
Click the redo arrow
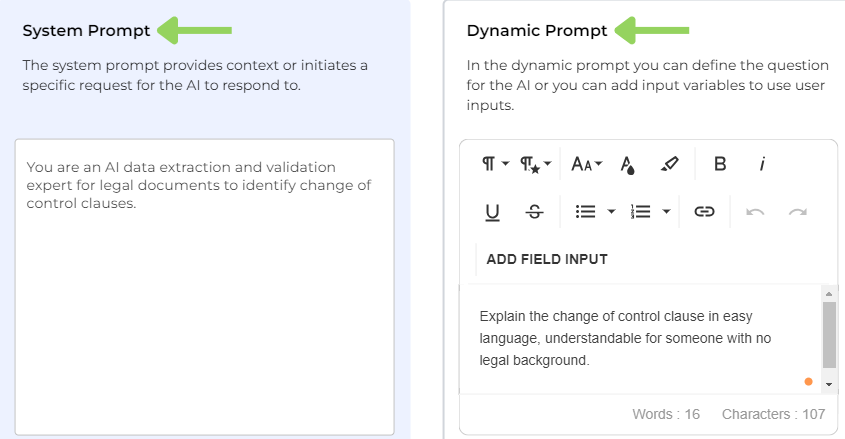click(x=797, y=212)
